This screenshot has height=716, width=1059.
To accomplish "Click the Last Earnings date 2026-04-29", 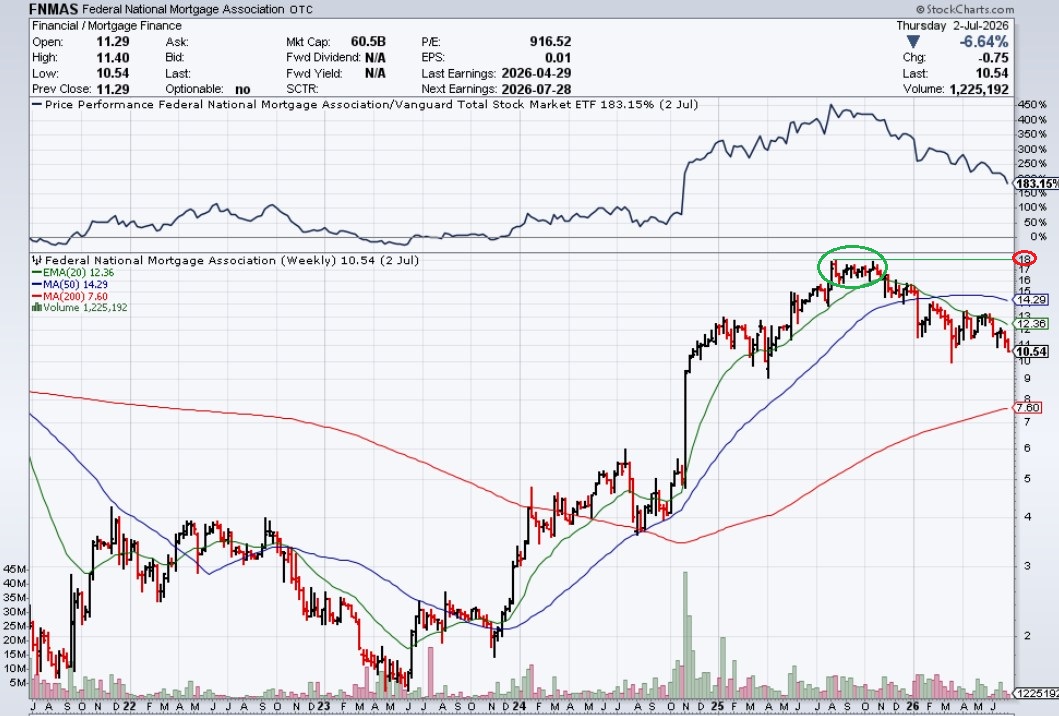I will (536, 73).
